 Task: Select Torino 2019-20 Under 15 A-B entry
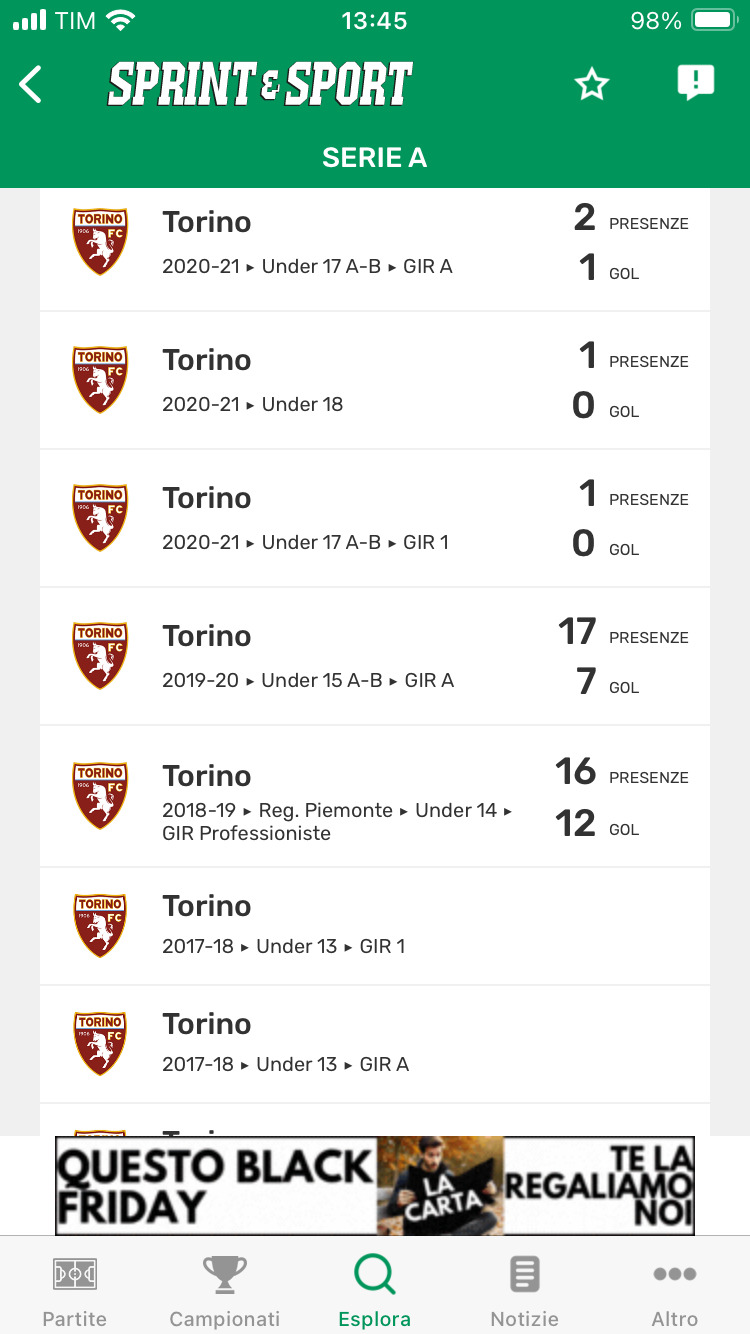(x=375, y=656)
